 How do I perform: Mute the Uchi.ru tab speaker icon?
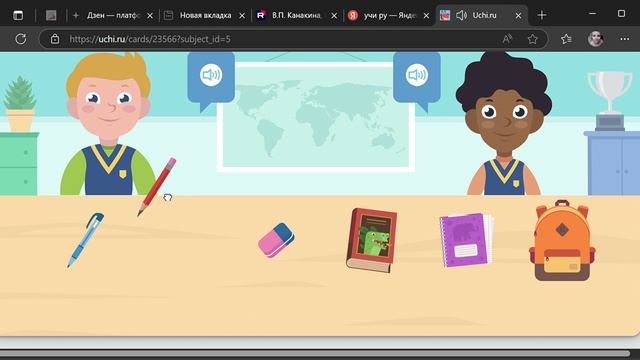pos(462,16)
